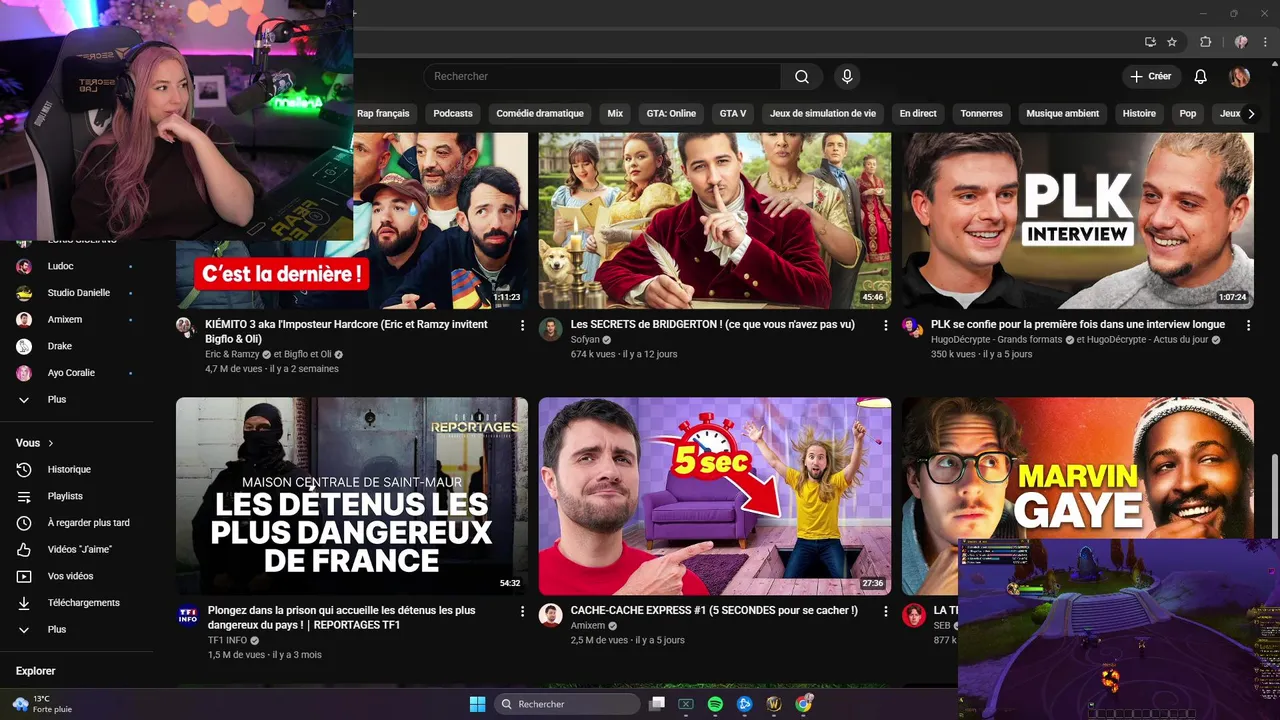Click the Windows taskbar Rechercher box

569,704
